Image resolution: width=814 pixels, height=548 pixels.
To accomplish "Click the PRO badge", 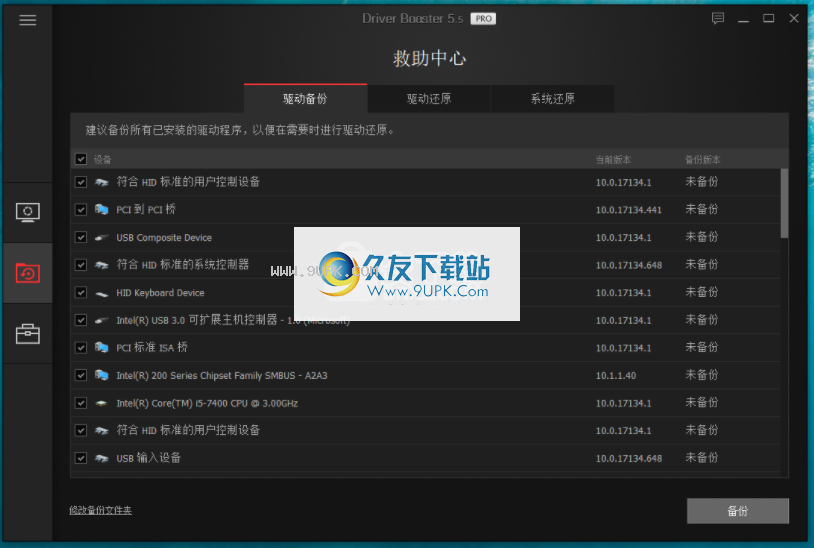I will pos(483,19).
